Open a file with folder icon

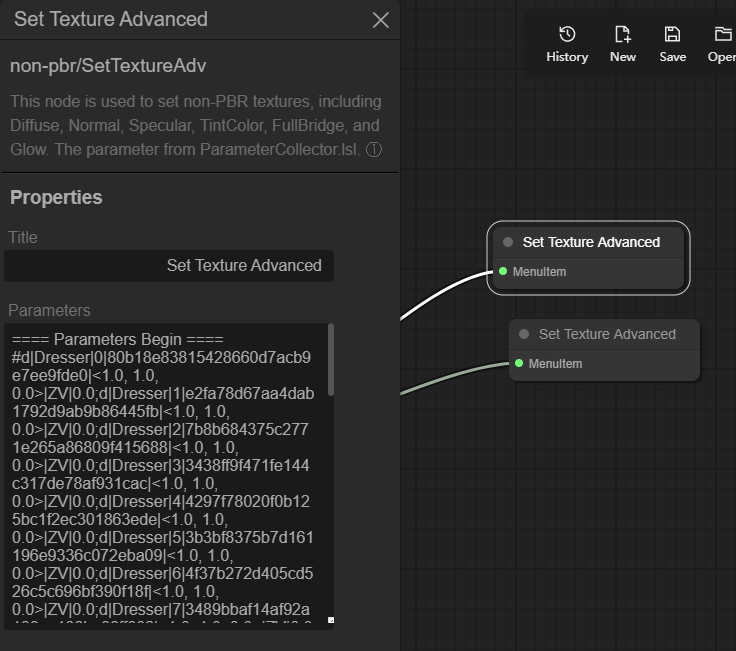(722, 44)
